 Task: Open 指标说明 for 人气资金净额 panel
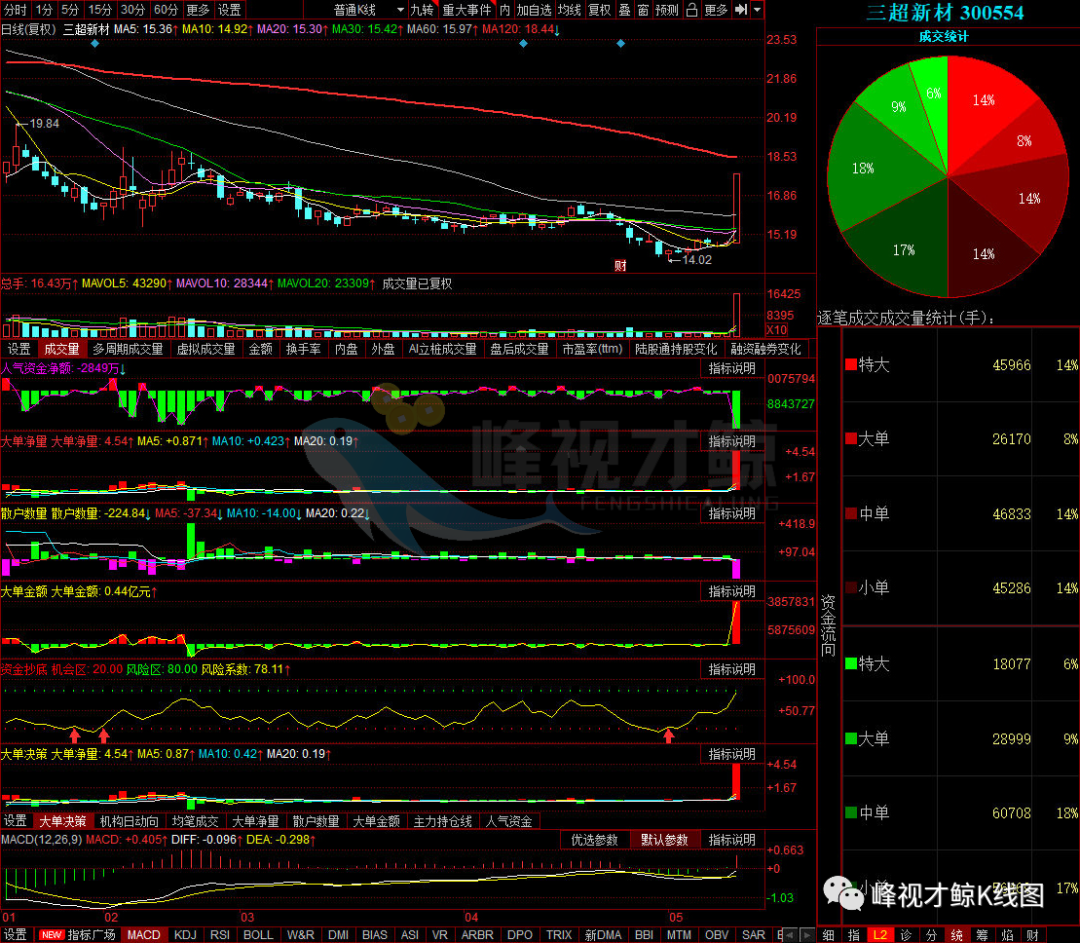(x=732, y=369)
